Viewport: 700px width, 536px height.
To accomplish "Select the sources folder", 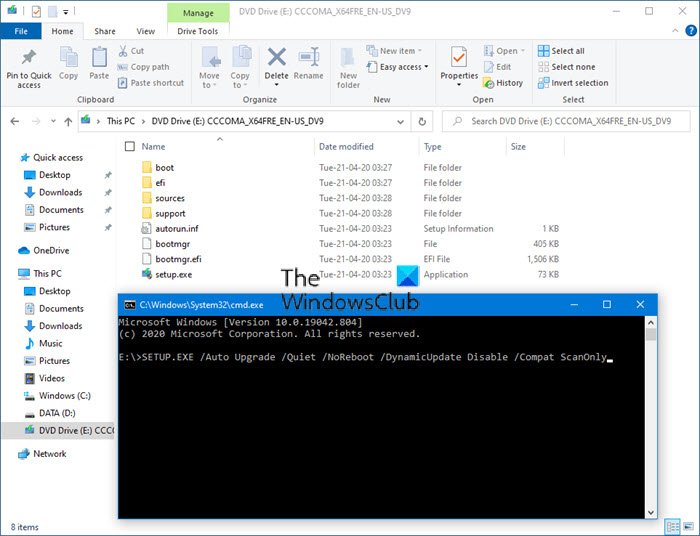I will pos(170,198).
